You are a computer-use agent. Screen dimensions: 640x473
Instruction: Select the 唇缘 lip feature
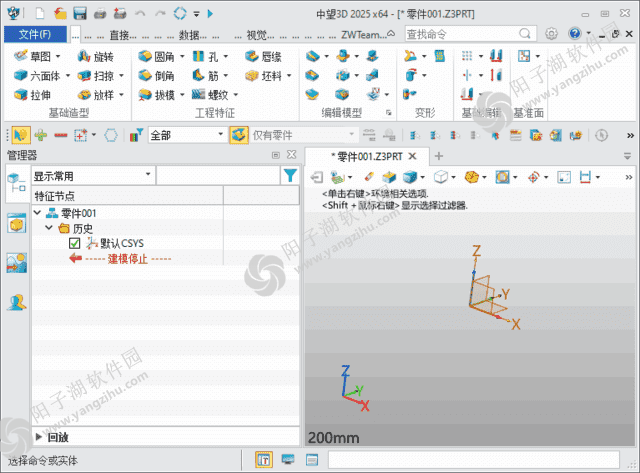pos(263,56)
